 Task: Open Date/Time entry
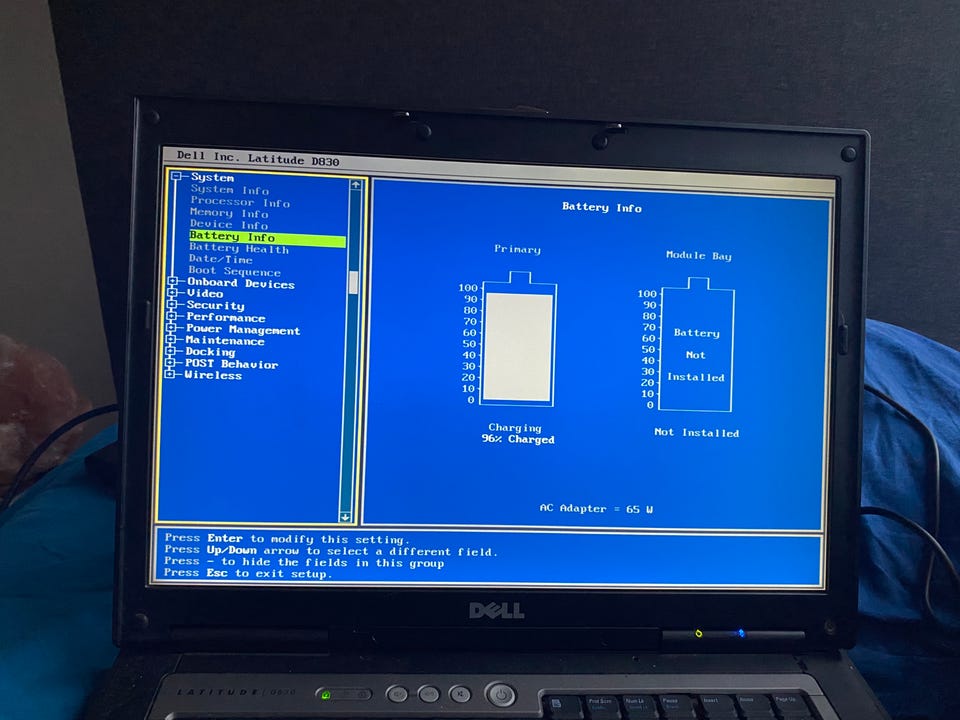[x=220, y=259]
